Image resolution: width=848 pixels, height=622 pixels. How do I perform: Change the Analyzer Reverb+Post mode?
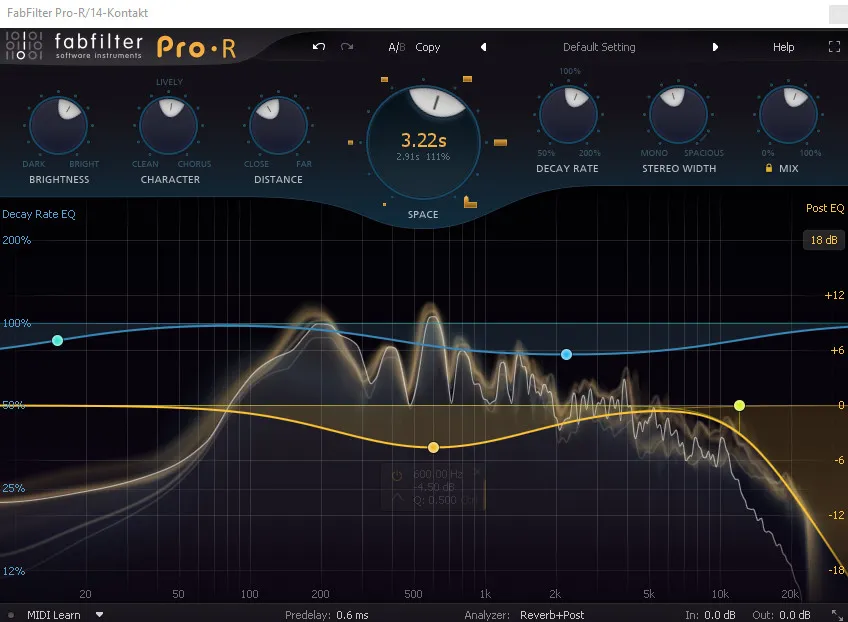click(552, 615)
